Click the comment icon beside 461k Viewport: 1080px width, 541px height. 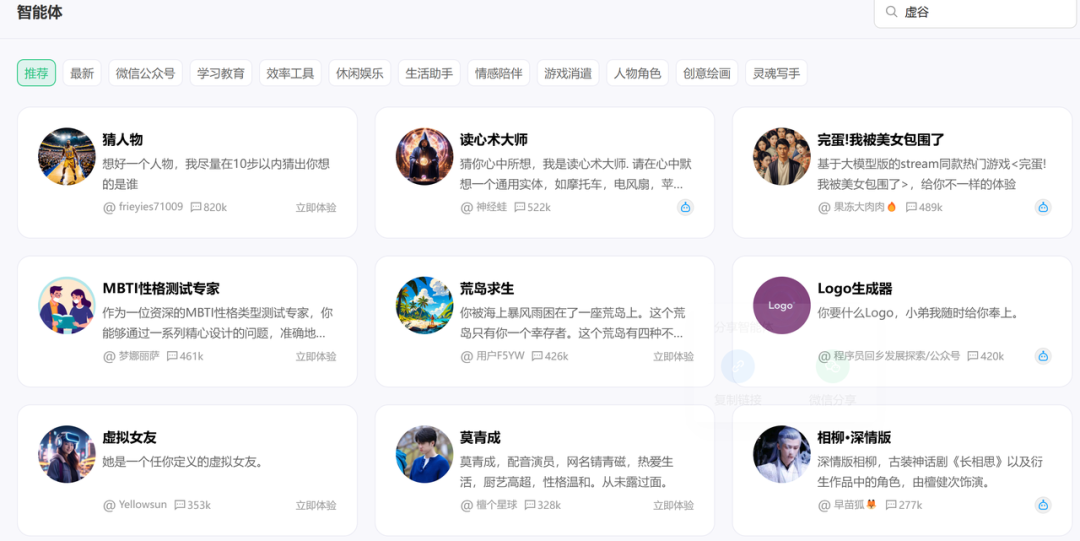click(172, 356)
